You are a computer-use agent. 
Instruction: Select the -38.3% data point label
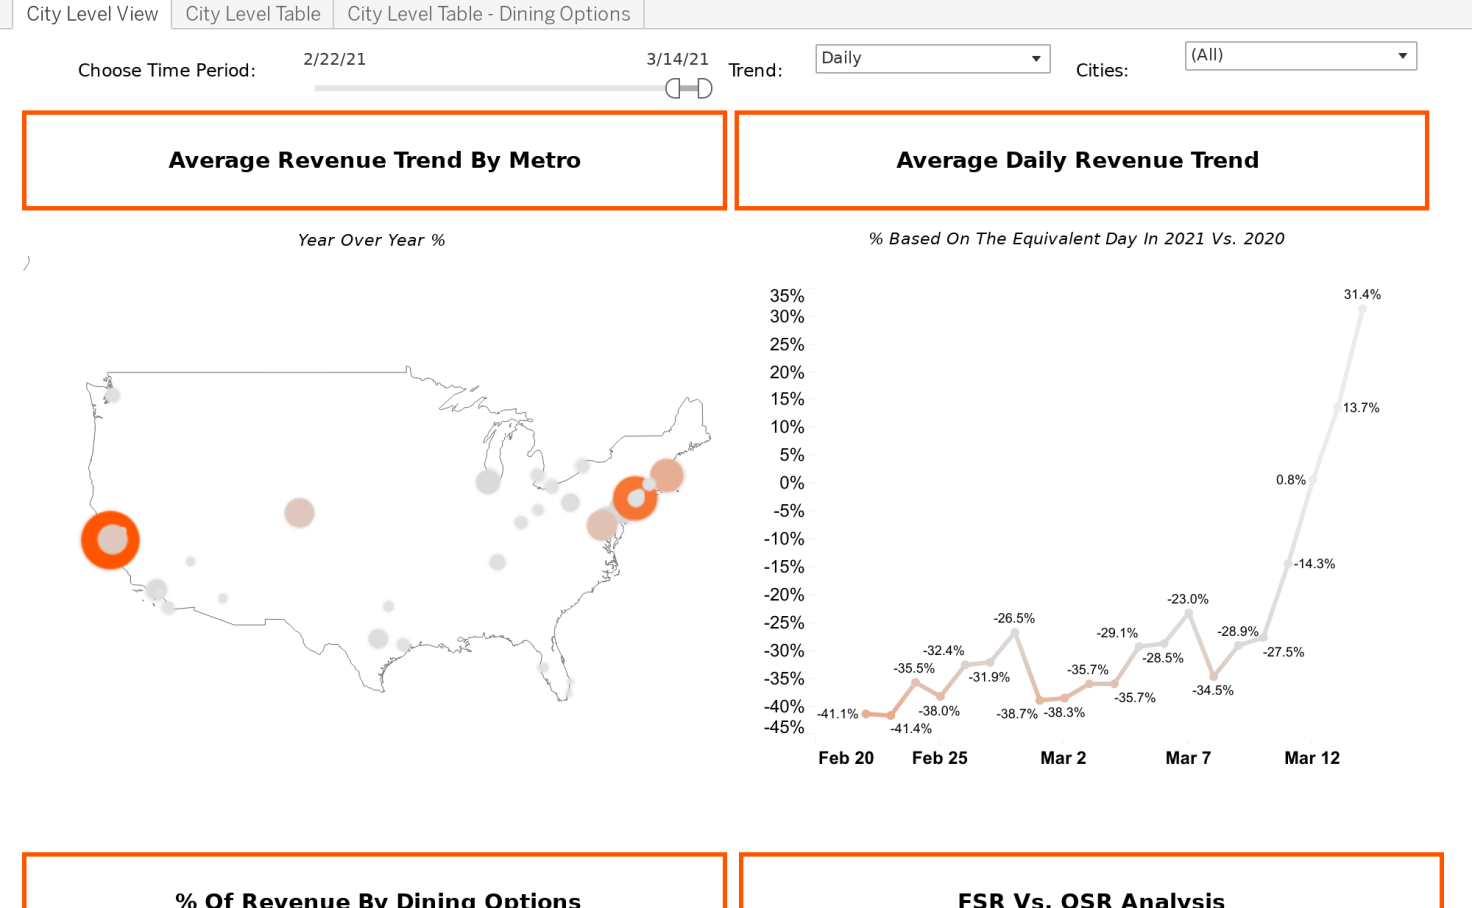(1064, 713)
